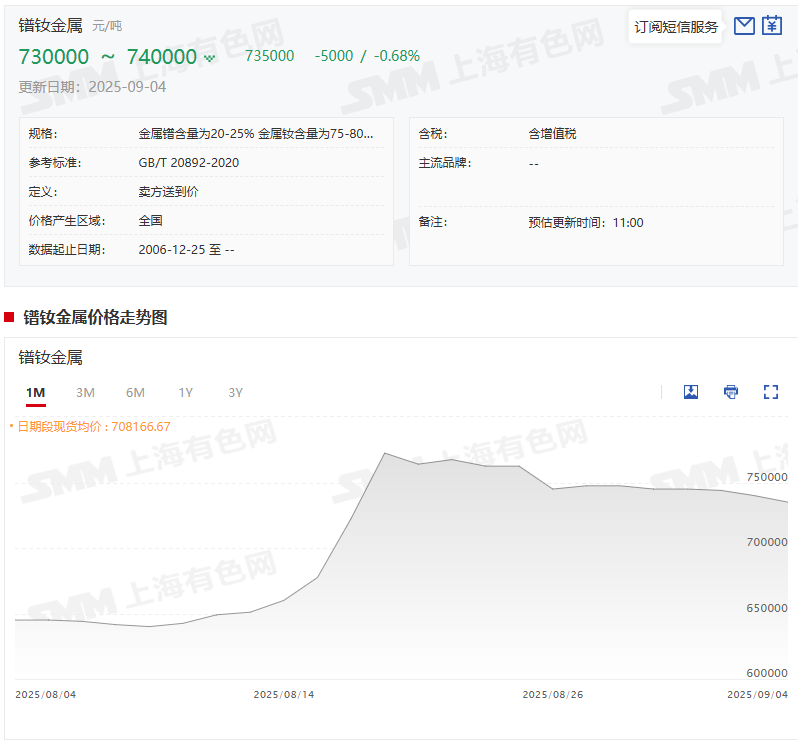Toggle the 日期段现货均价 legend label
798x744 pixels.
pos(94,427)
